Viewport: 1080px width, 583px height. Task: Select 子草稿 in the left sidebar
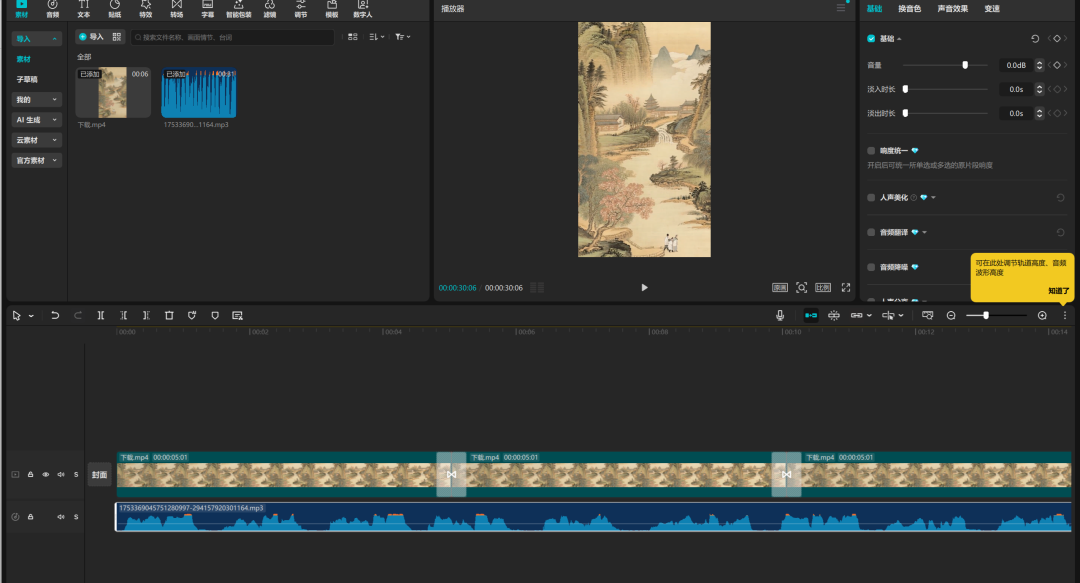27,79
